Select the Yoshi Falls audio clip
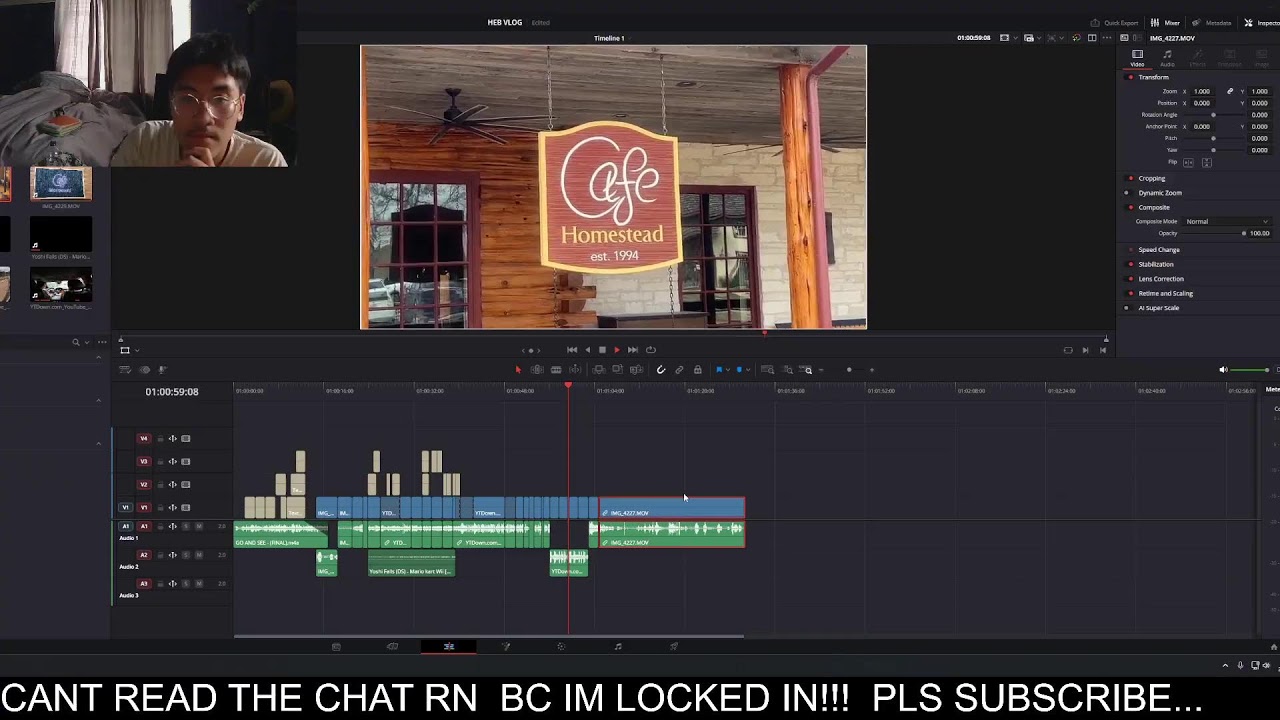The width and height of the screenshot is (1280, 720). click(x=411, y=565)
